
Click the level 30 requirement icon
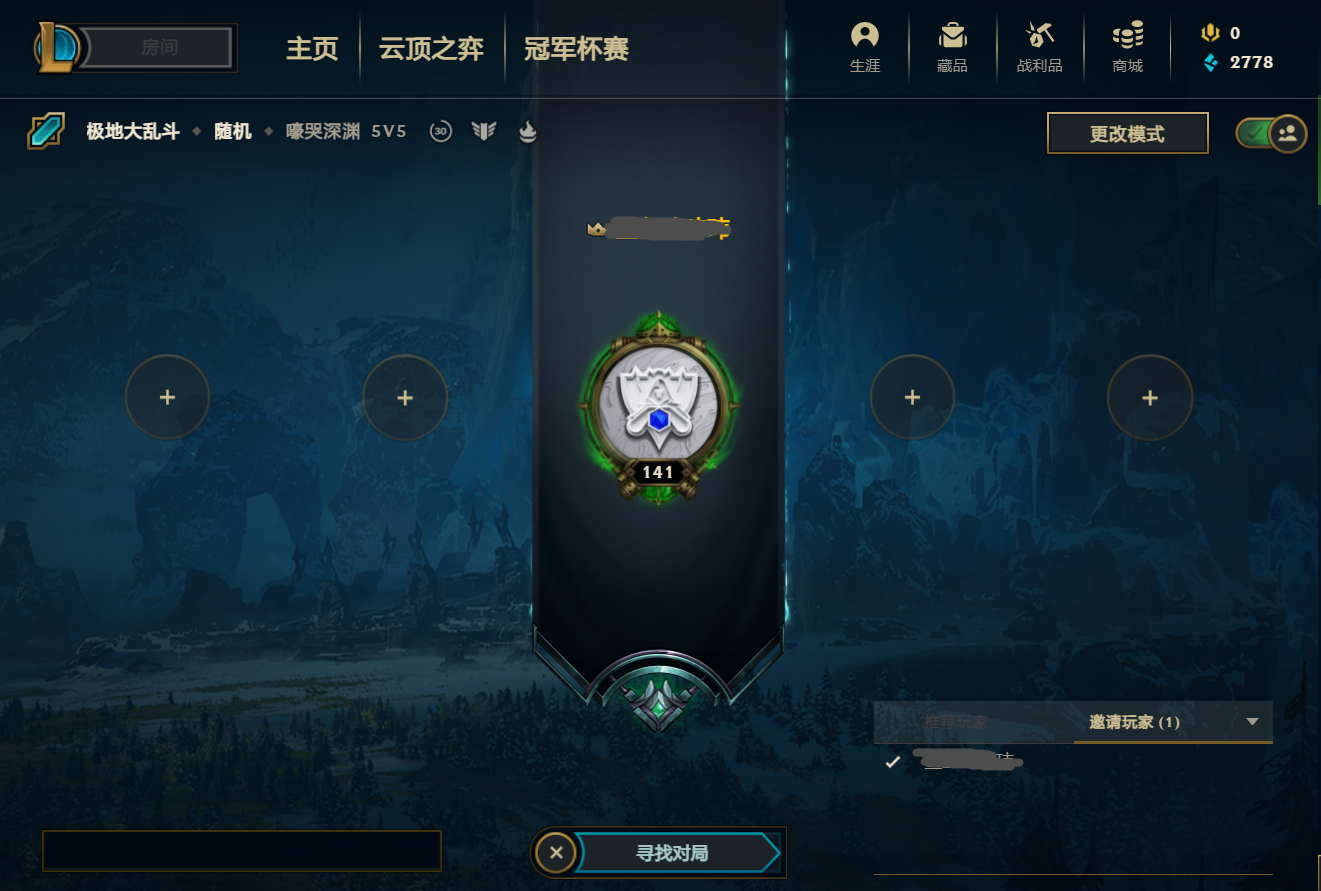pyautogui.click(x=441, y=131)
